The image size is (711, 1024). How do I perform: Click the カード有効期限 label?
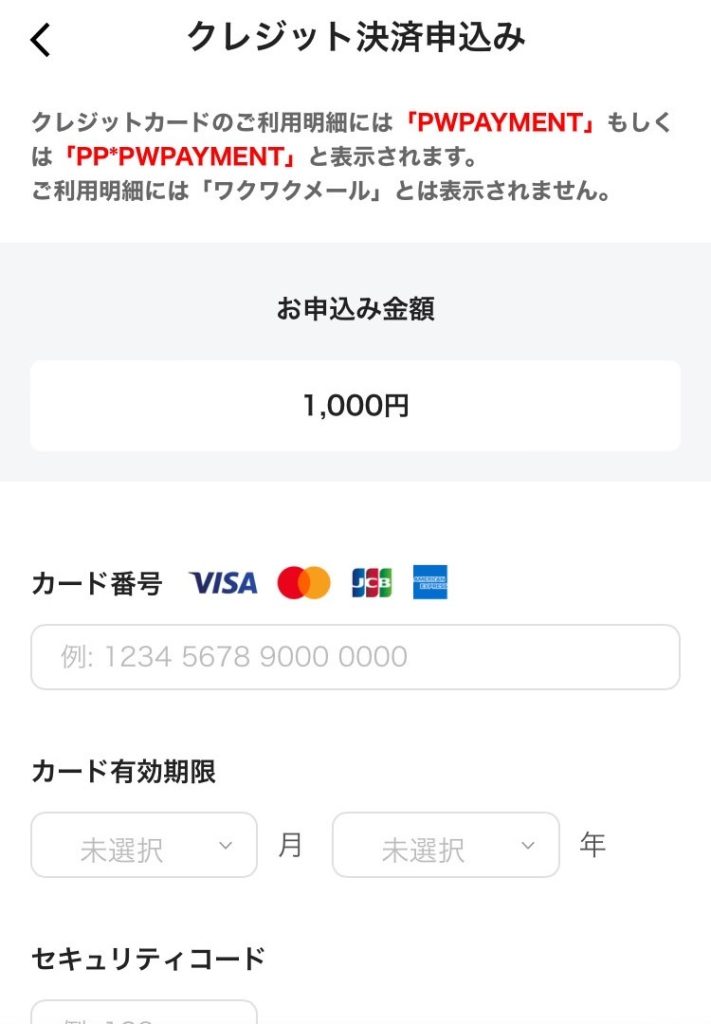click(x=124, y=771)
